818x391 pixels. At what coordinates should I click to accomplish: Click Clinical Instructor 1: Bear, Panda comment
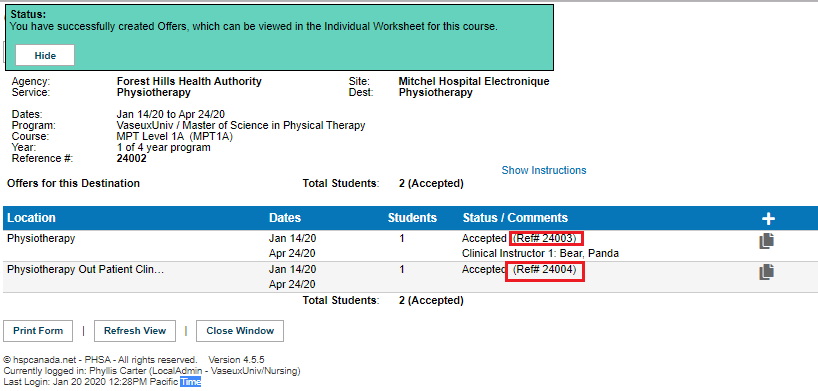click(540, 254)
